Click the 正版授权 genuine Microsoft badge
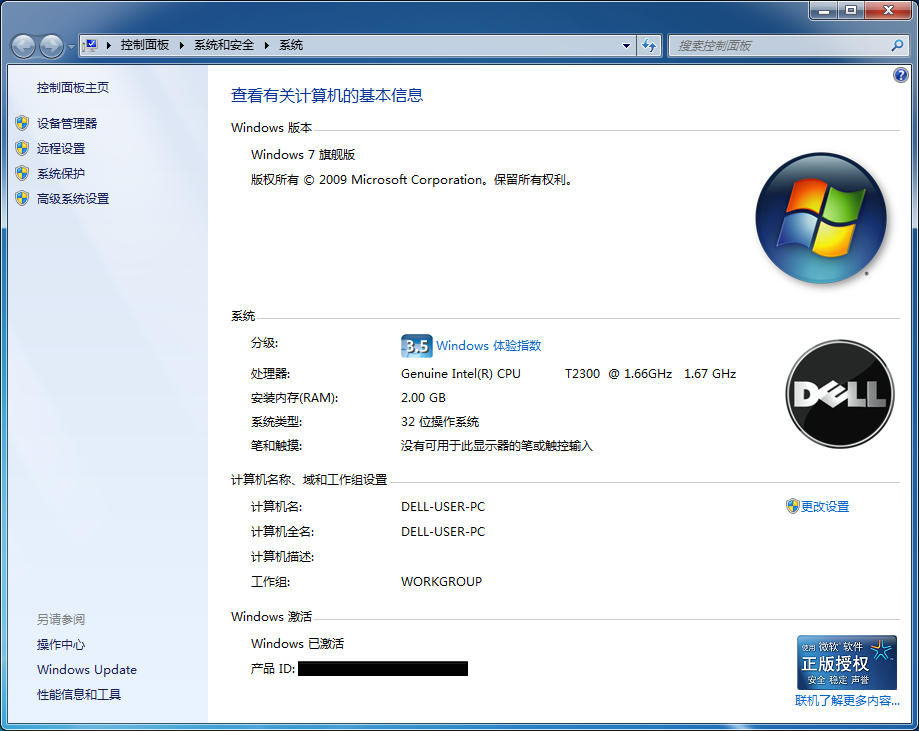Image resolution: width=919 pixels, height=731 pixels. [846, 662]
